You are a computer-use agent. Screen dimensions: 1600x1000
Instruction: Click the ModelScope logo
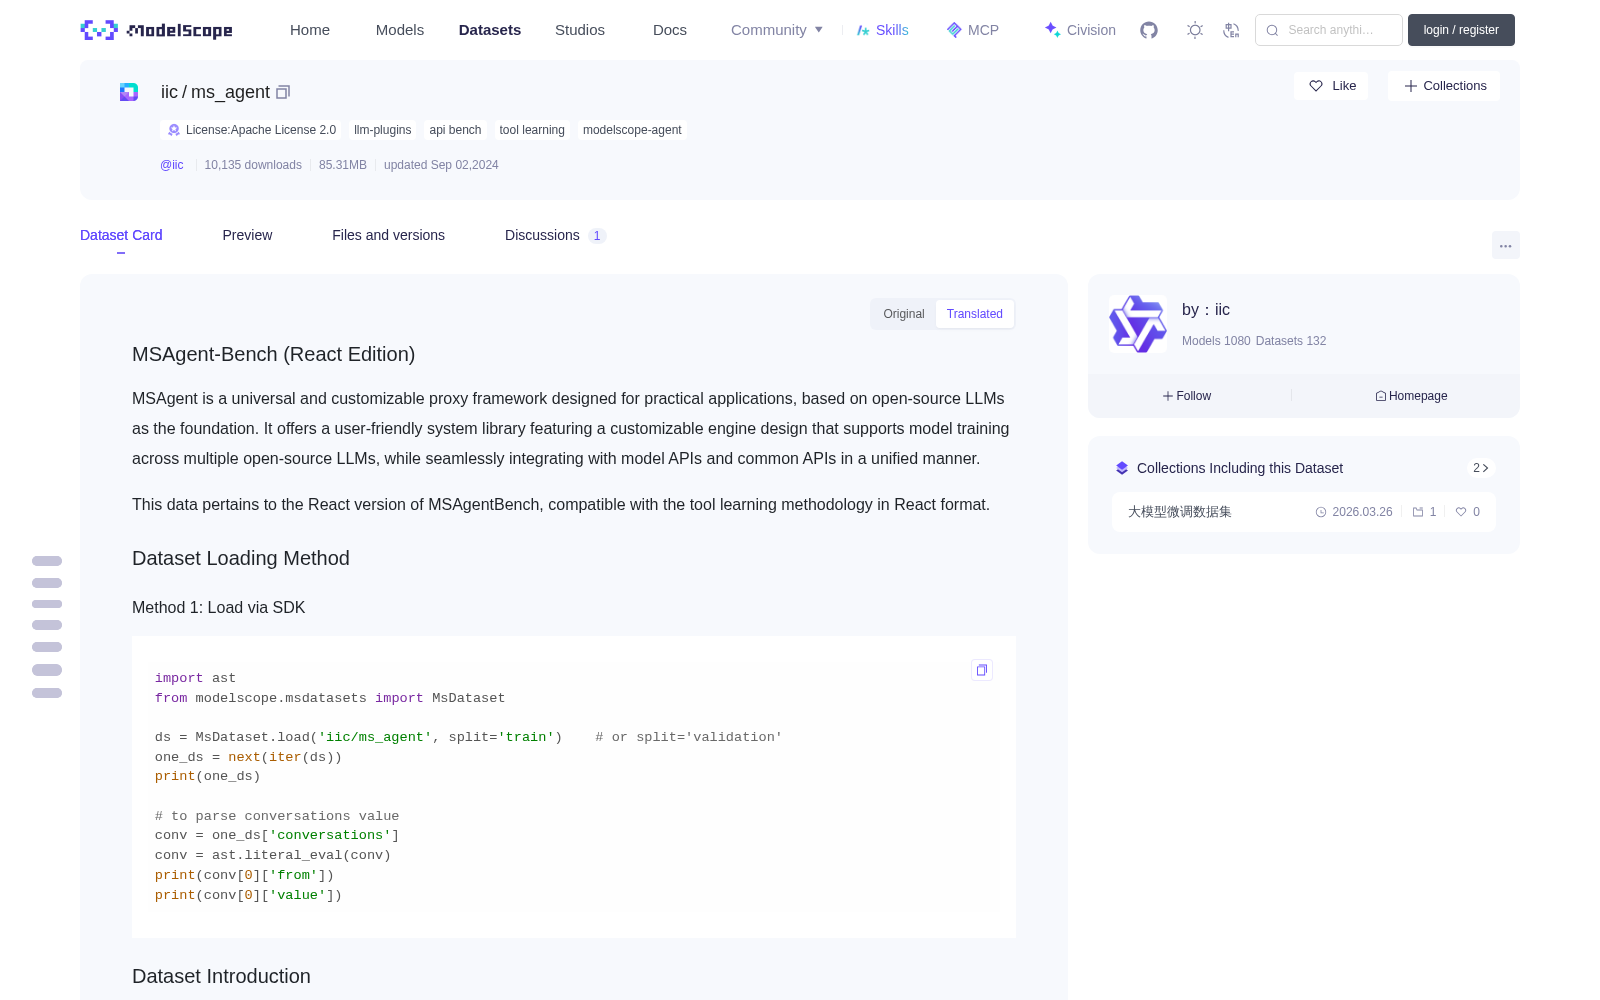pos(157,30)
